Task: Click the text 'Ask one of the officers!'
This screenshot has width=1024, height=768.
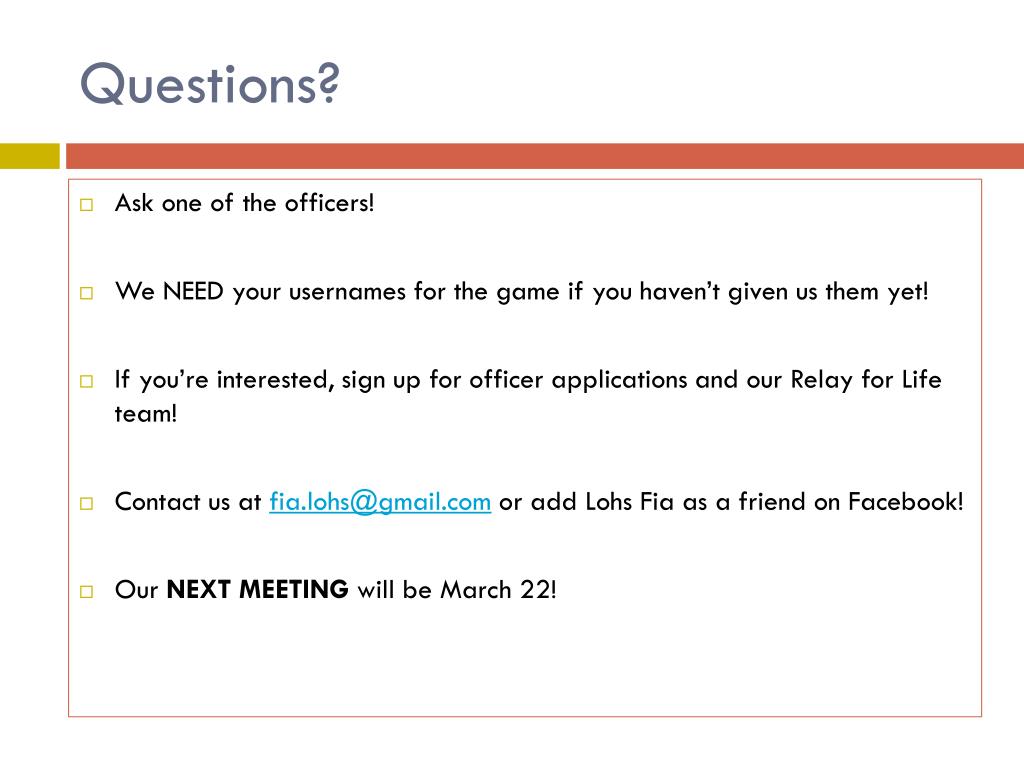Action: [x=244, y=203]
